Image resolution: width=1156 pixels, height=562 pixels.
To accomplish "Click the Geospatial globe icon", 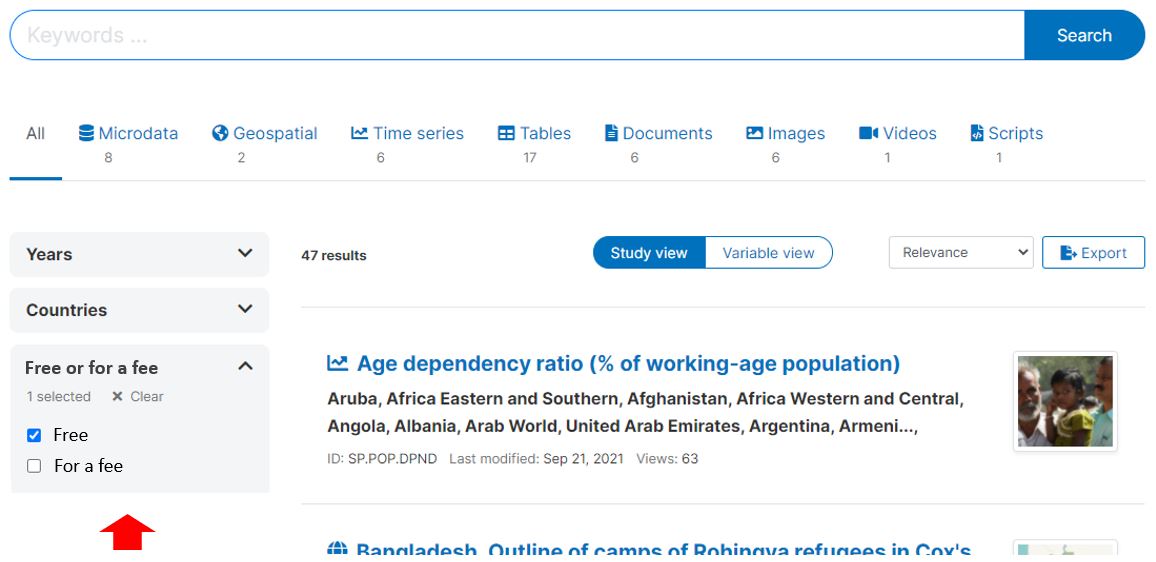I will 221,133.
